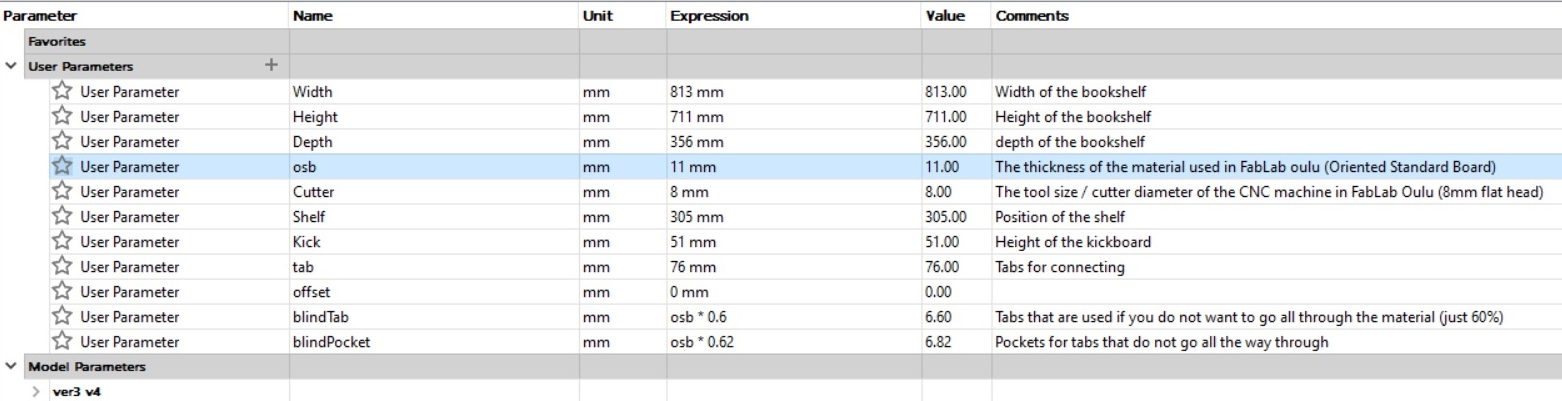This screenshot has height=401, width=1562.
Task: Toggle favorite star for Height parameter
Action: point(63,117)
